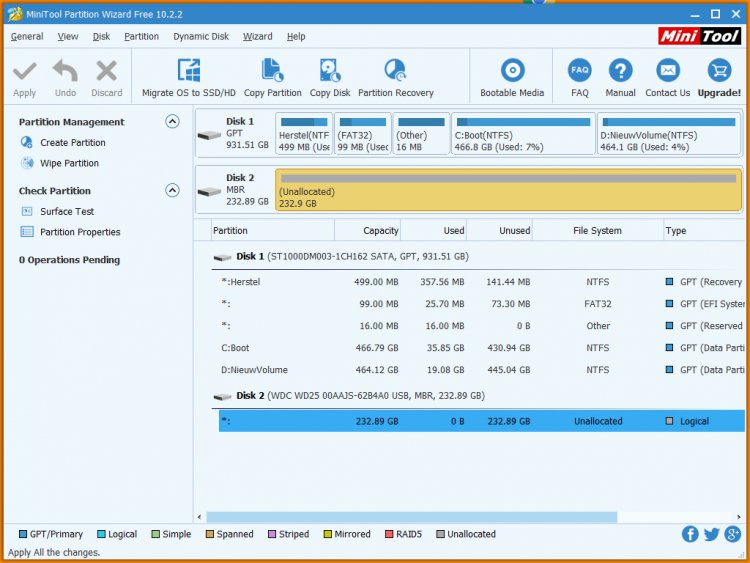Click the Bootable Media icon
The width and height of the screenshot is (750, 563).
pos(512,71)
